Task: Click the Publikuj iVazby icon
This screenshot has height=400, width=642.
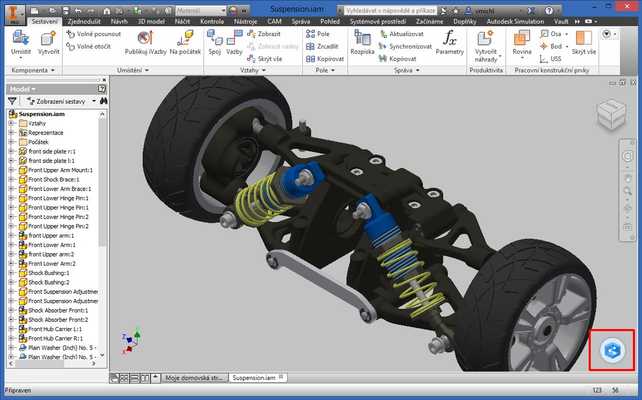Action: point(145,43)
